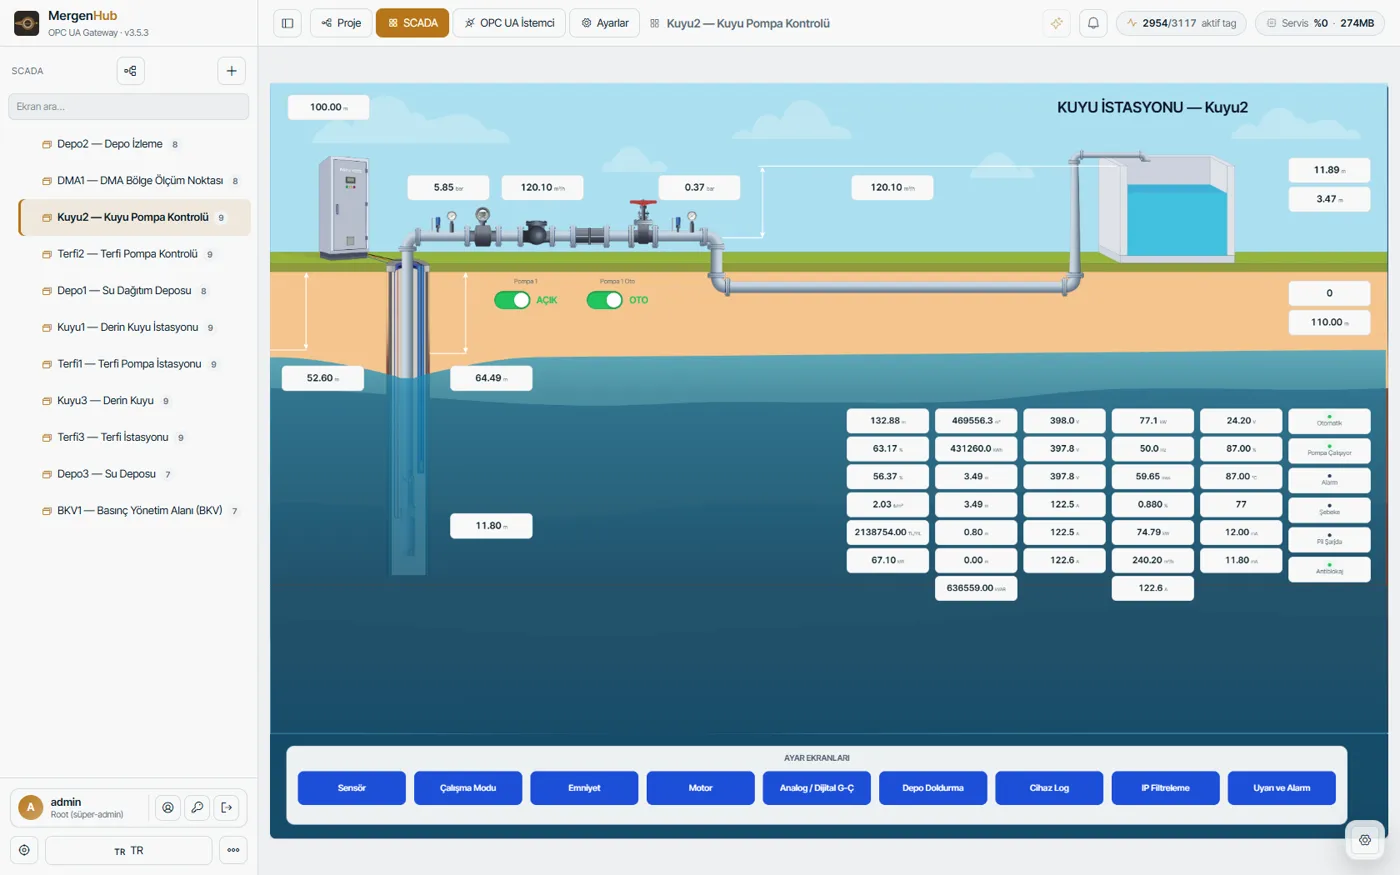Click the red gate valve on pipeline
Viewport: 1400px width, 875px height.
tap(643, 224)
